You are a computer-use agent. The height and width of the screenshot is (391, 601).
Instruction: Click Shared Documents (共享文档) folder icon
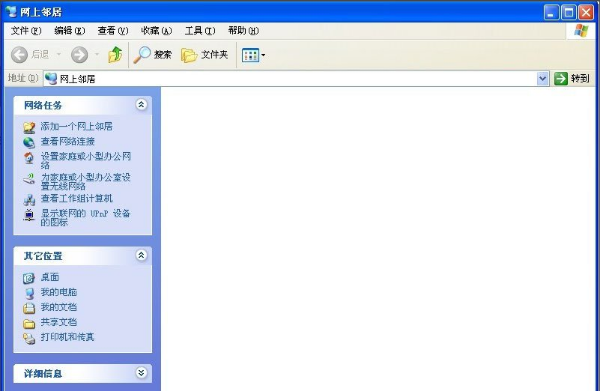tap(29, 324)
